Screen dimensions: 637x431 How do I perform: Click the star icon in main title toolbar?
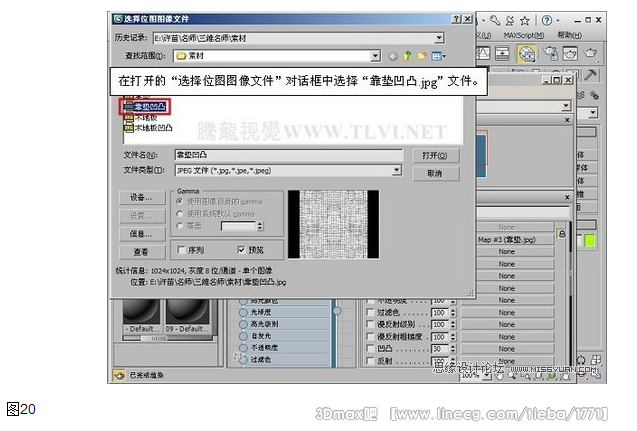[524, 20]
